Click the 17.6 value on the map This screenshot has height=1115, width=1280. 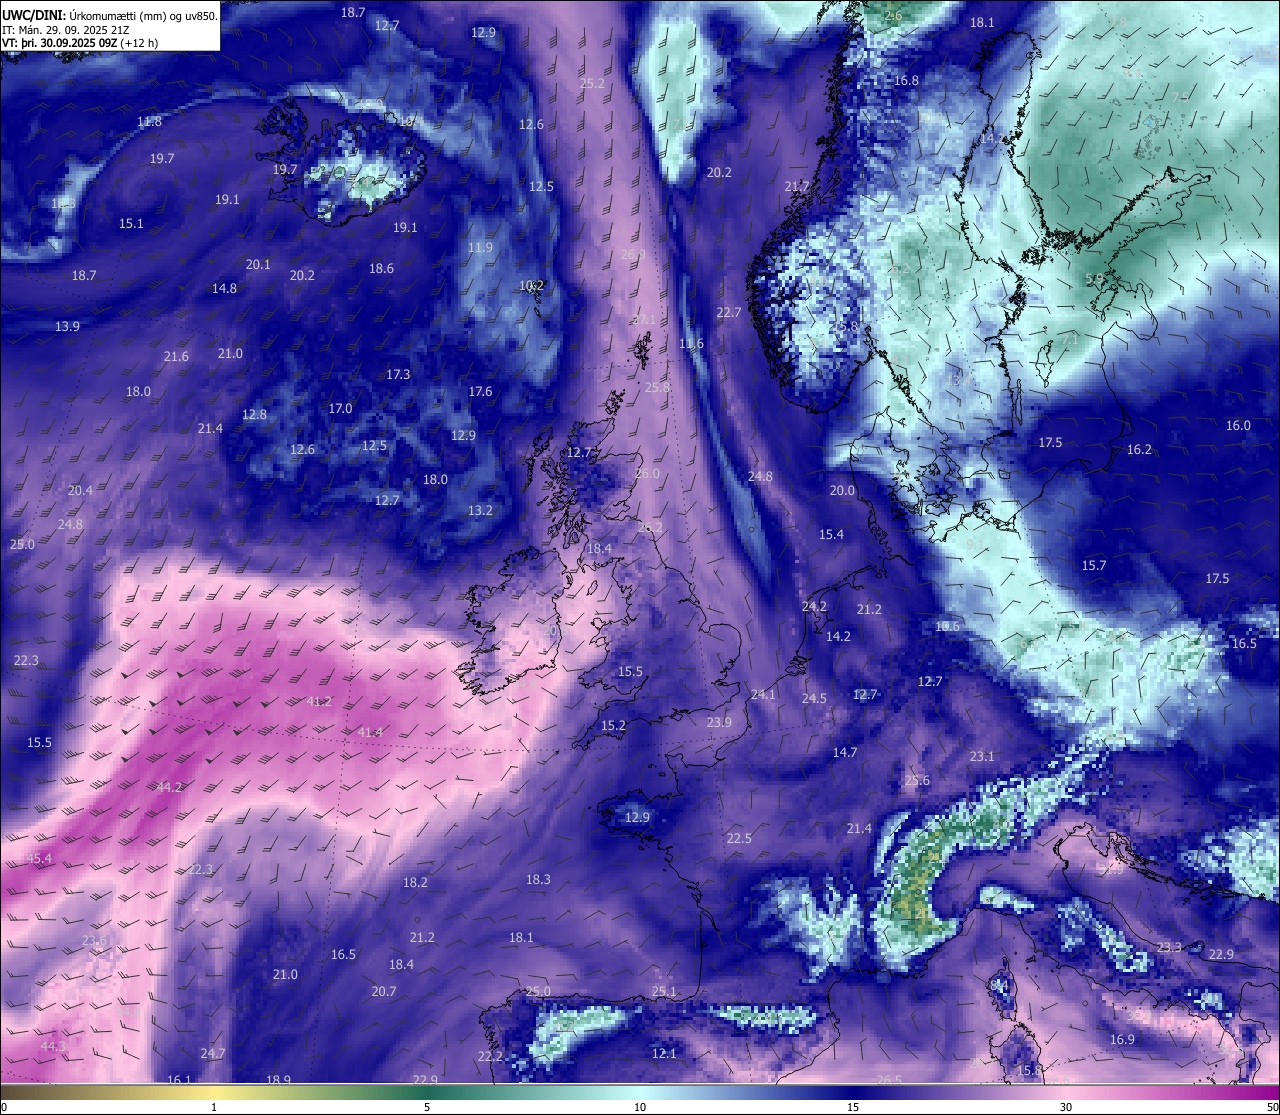[x=480, y=391]
